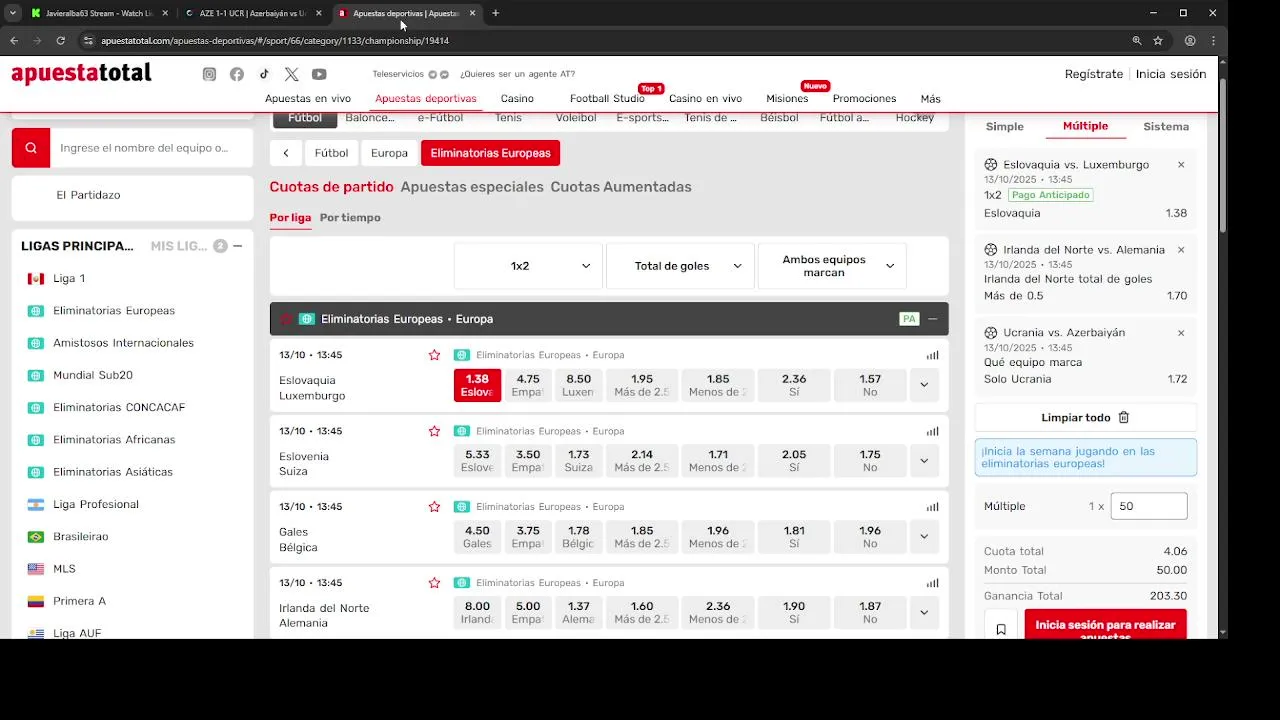
Task: Click Inicia sesión link
Action: click(x=1171, y=74)
